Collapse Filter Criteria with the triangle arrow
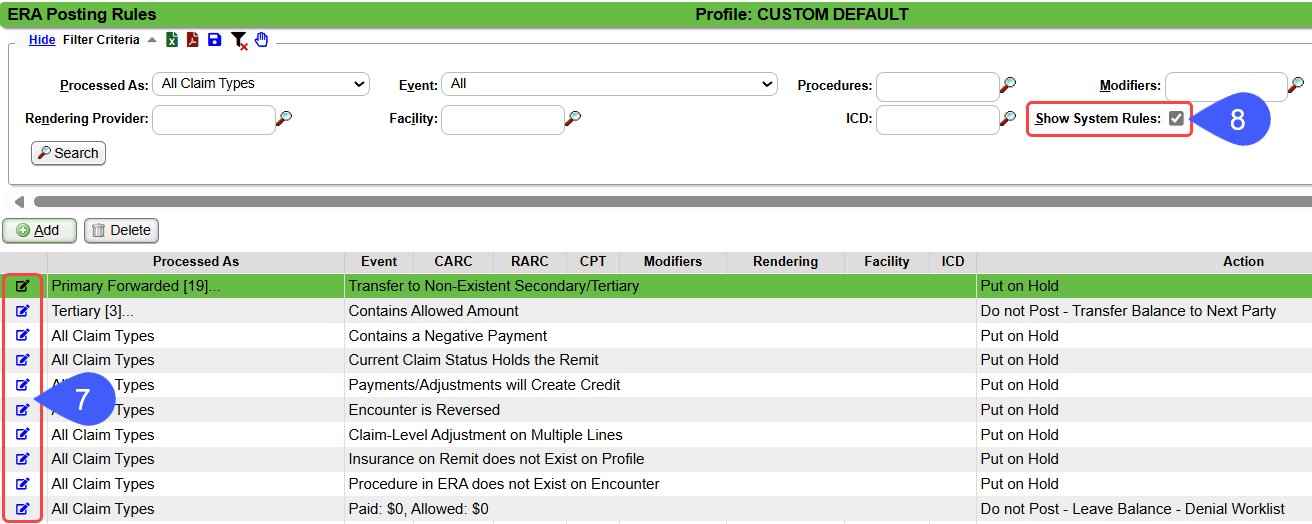The width and height of the screenshot is (1312, 524). [152, 40]
